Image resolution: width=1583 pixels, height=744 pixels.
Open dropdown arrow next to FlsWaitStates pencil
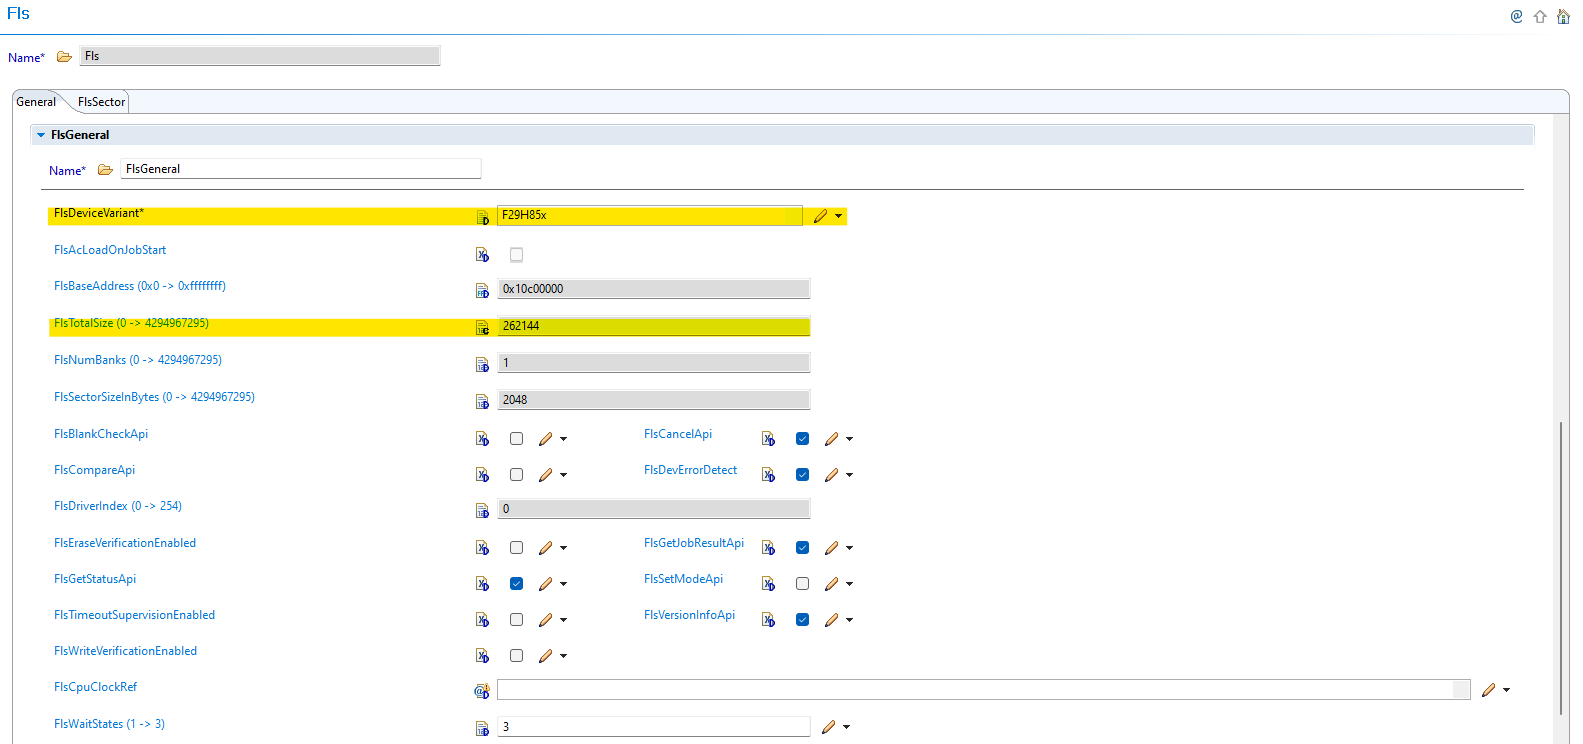coord(846,727)
